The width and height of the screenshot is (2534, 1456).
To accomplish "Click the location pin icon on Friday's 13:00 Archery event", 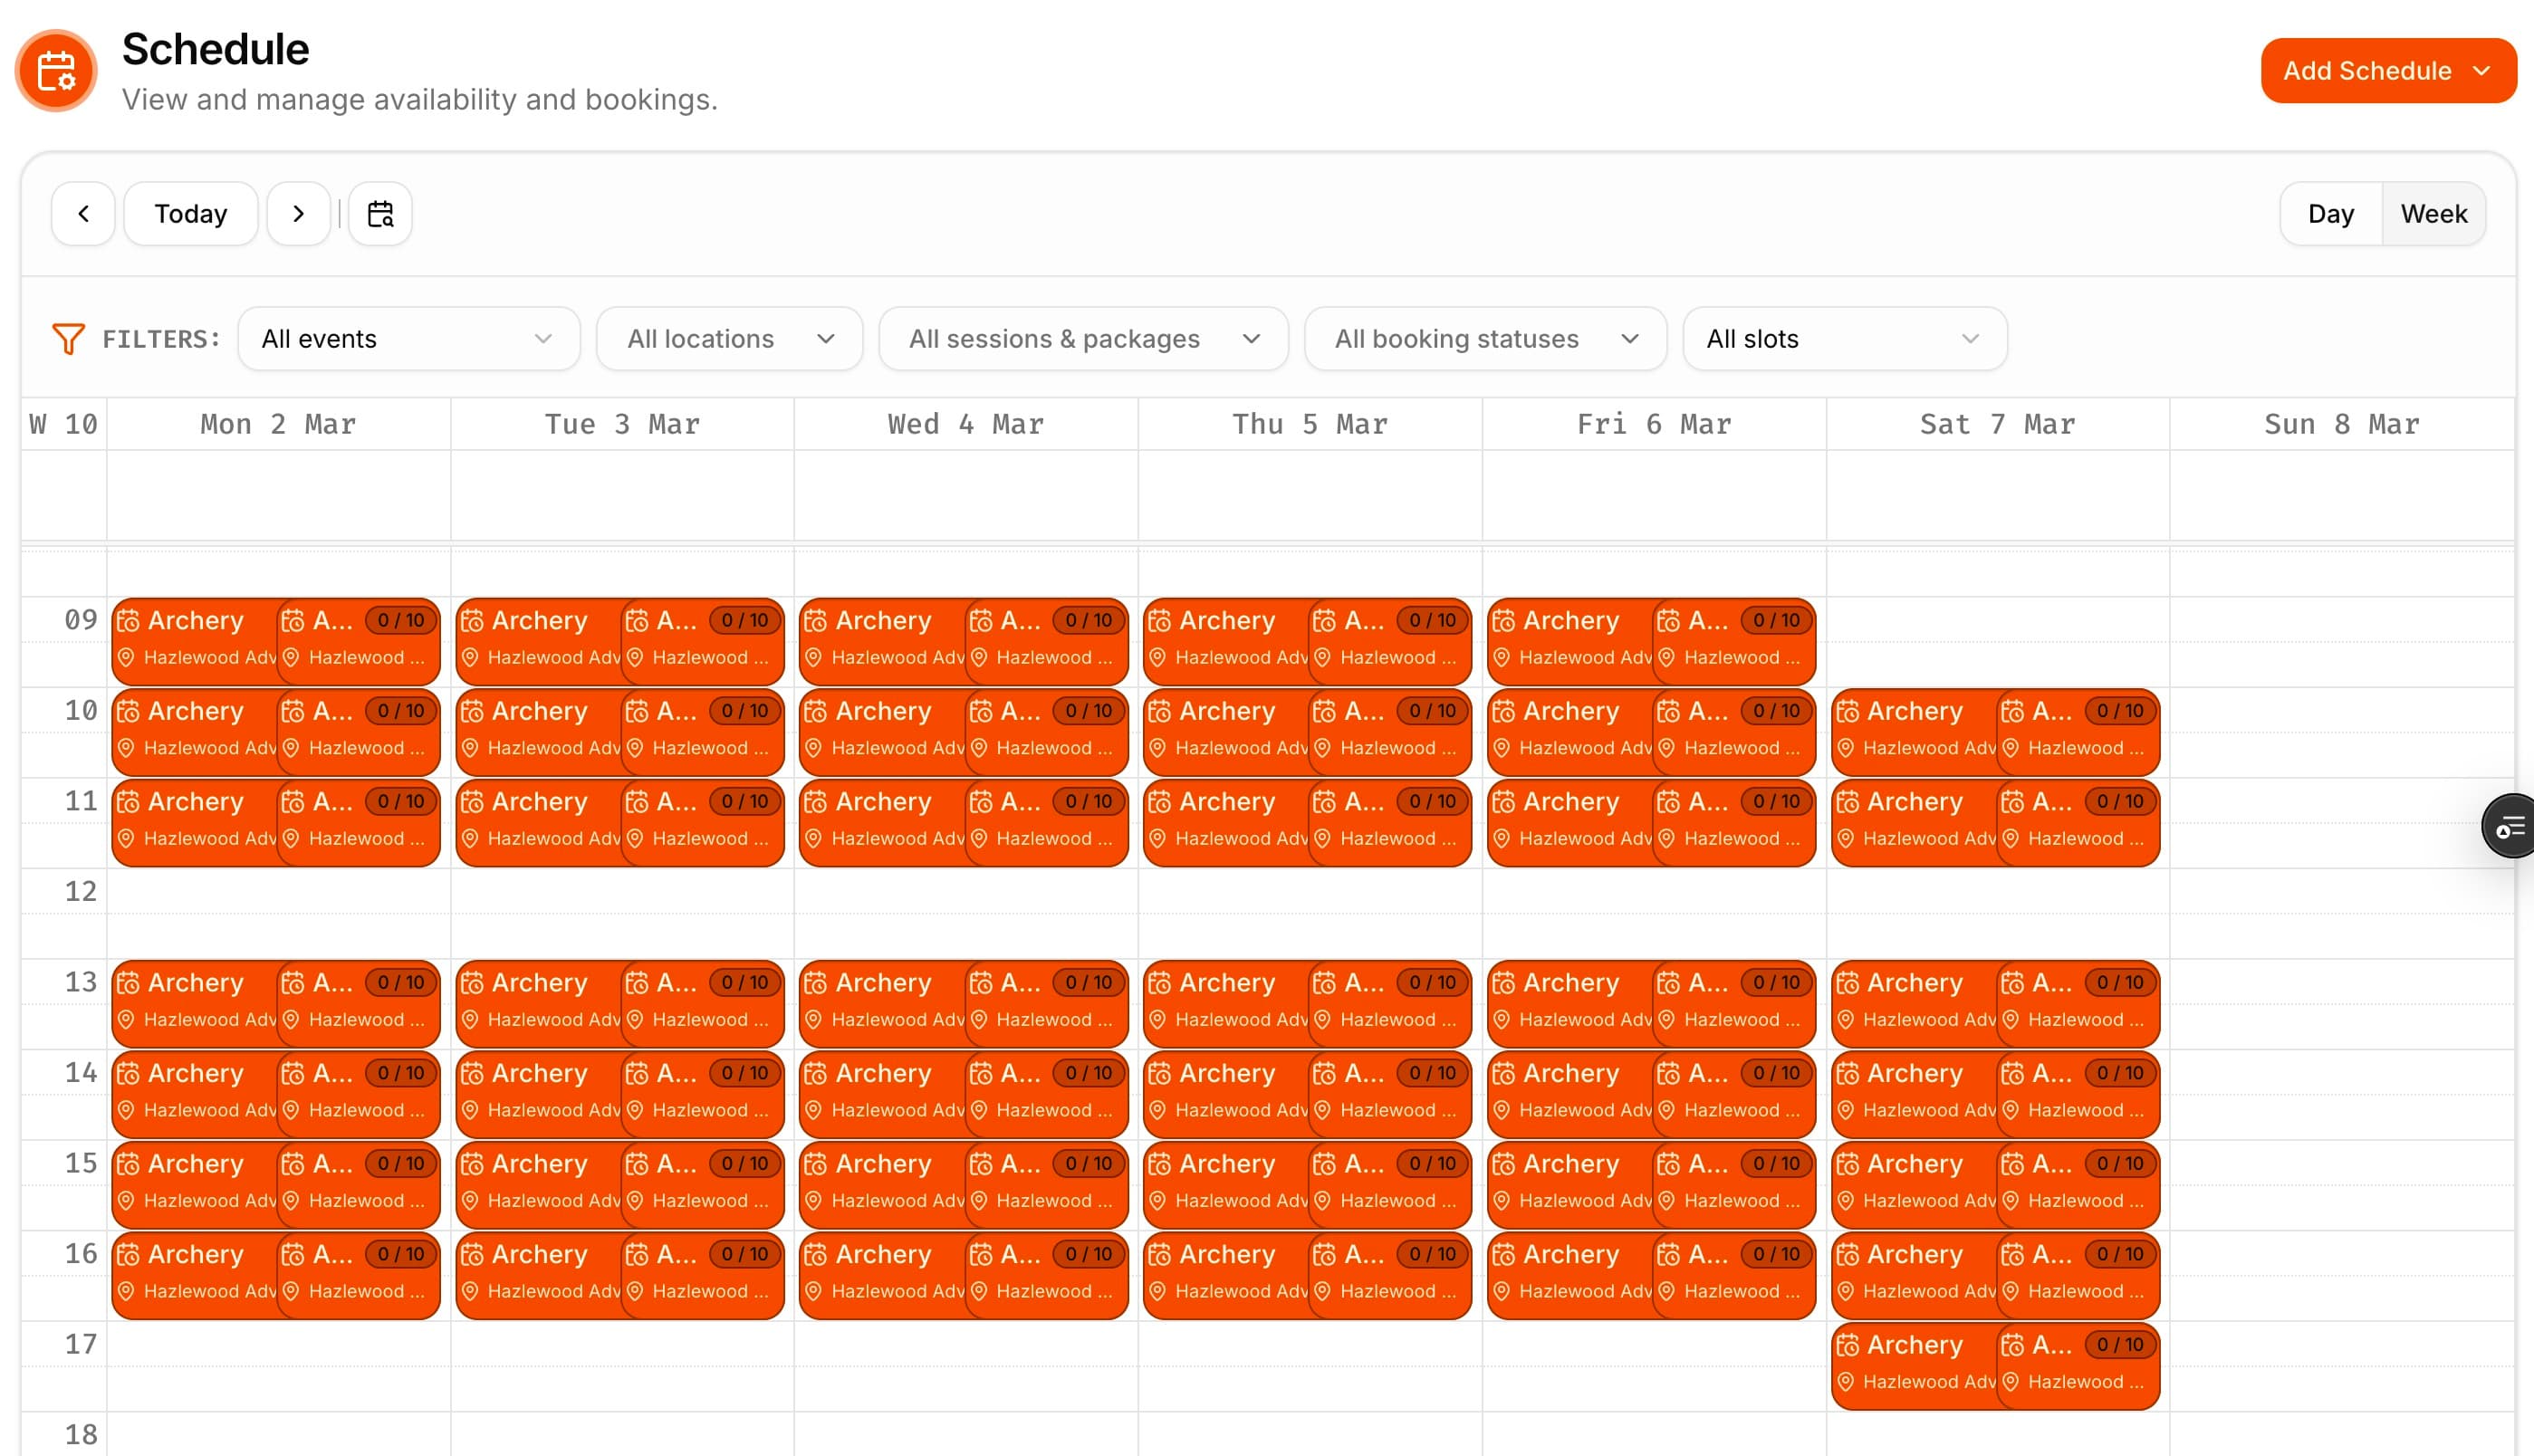I will 1503,1019.
